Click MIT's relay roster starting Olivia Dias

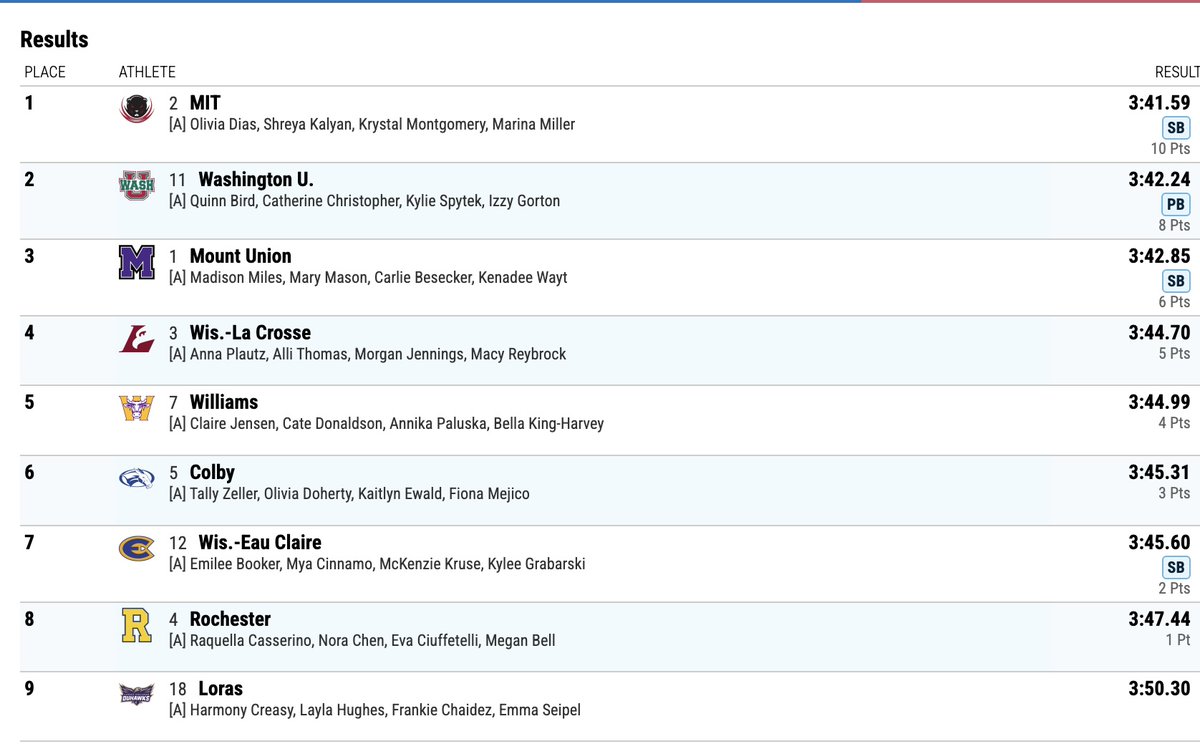pyautogui.click(x=372, y=125)
